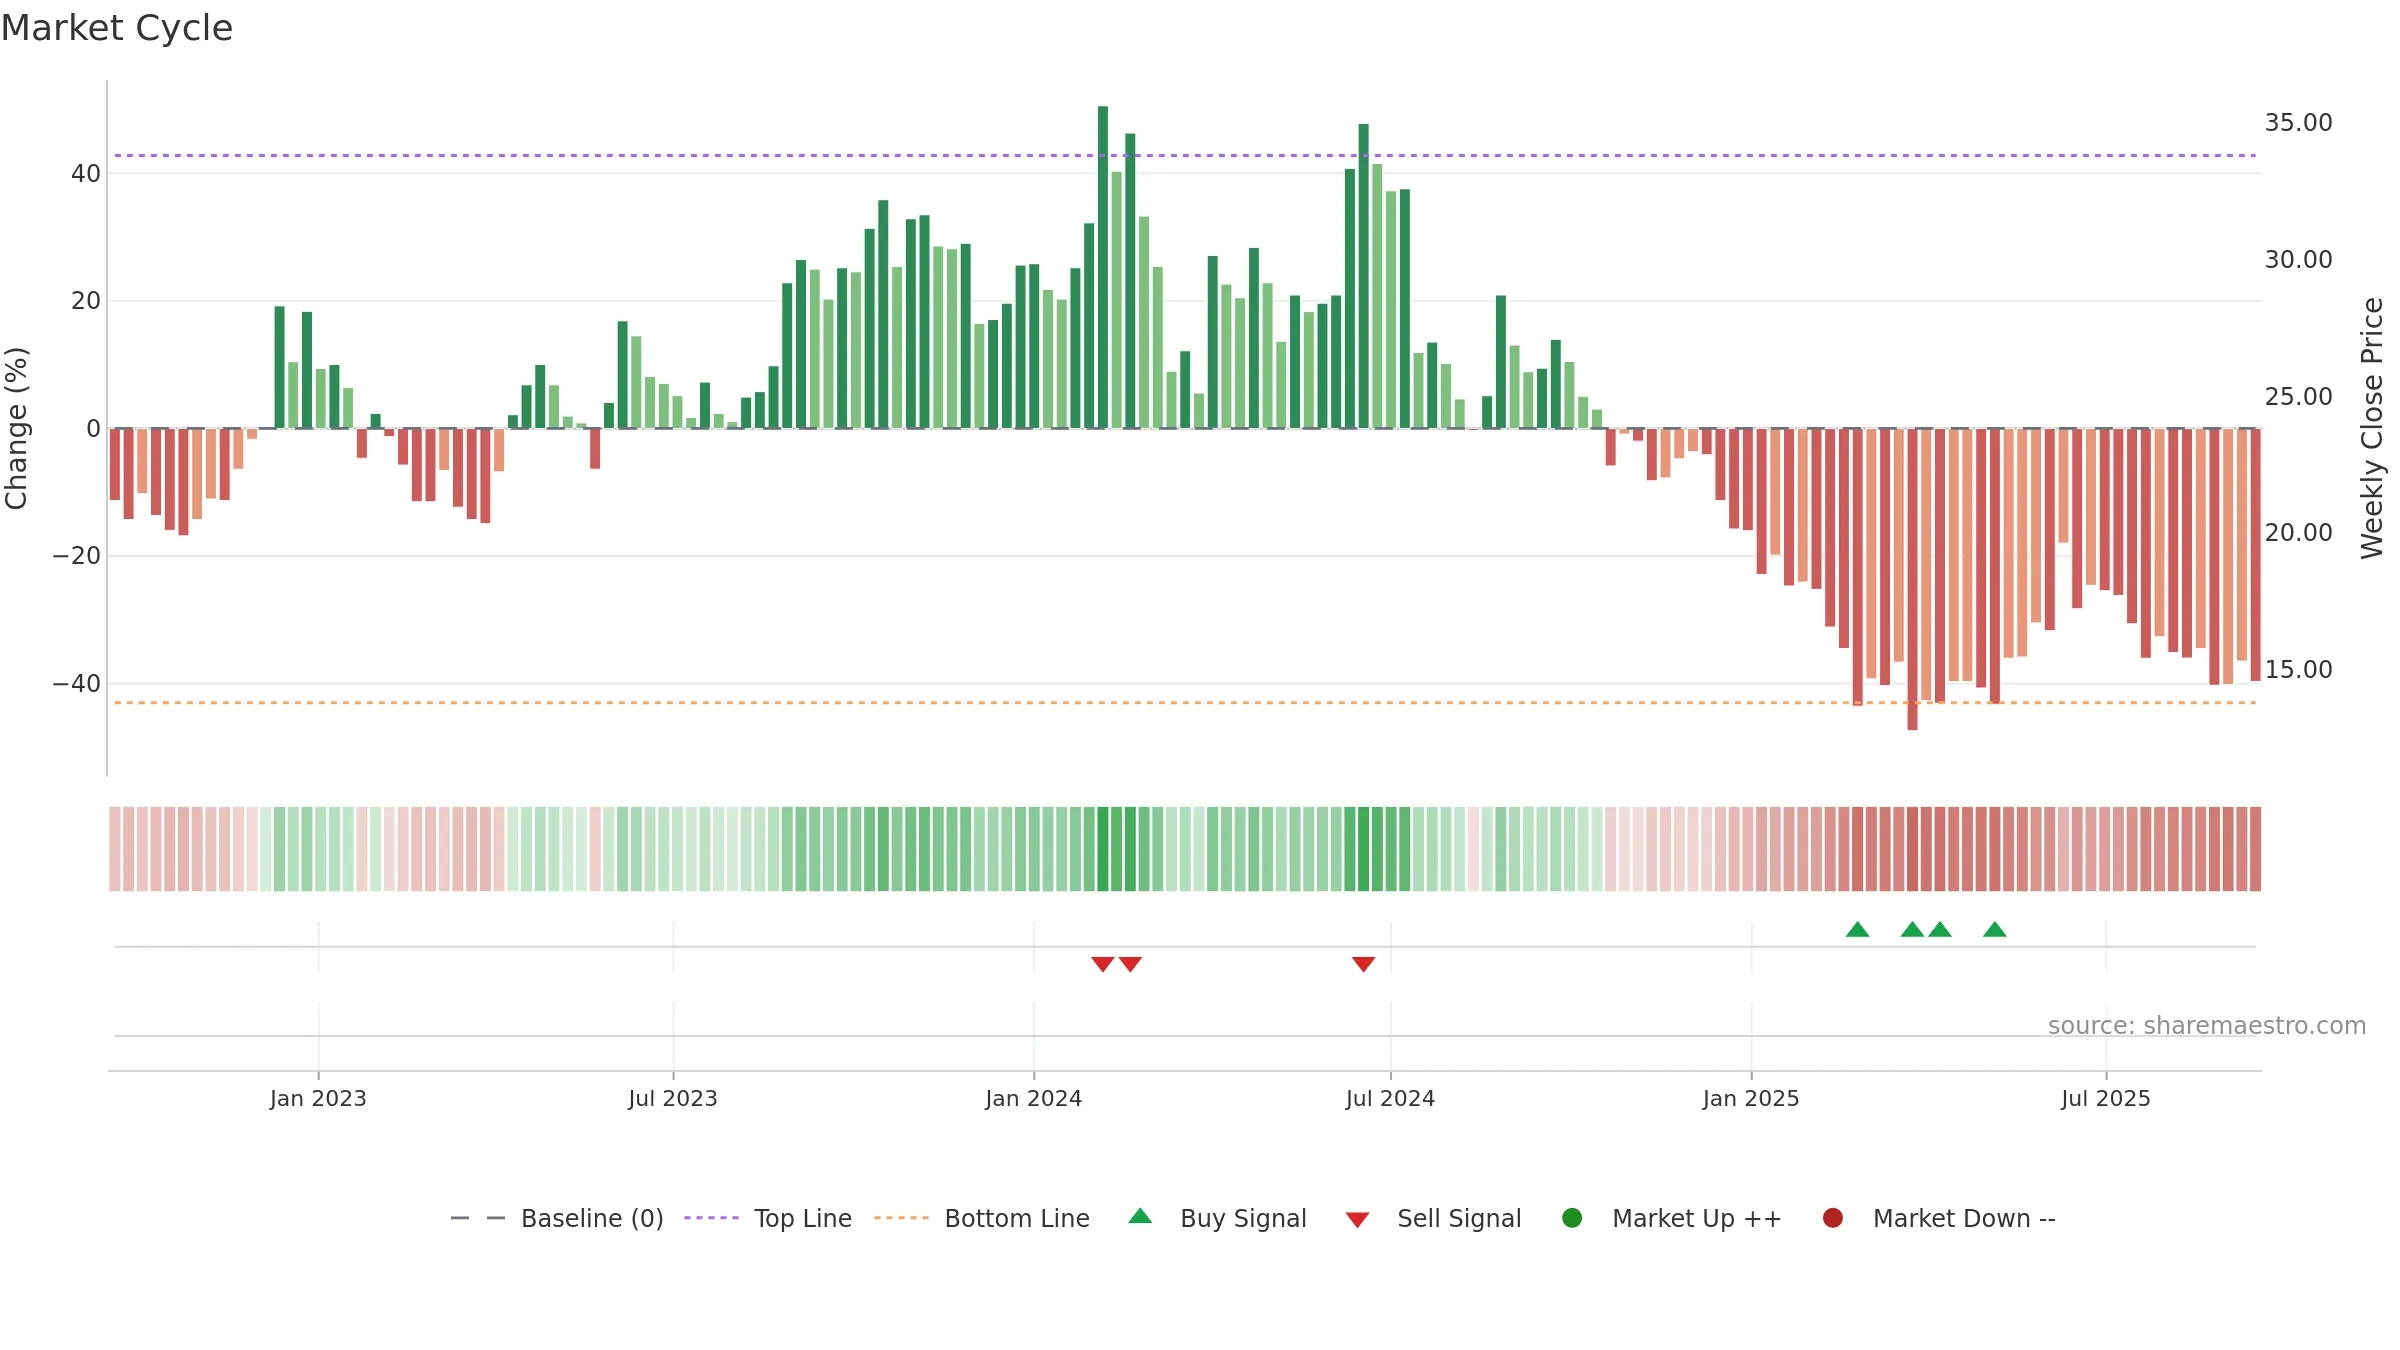The width and height of the screenshot is (2400, 1350).
Task: Click the source: sharemaestro.com text
Action: [x=2207, y=1025]
